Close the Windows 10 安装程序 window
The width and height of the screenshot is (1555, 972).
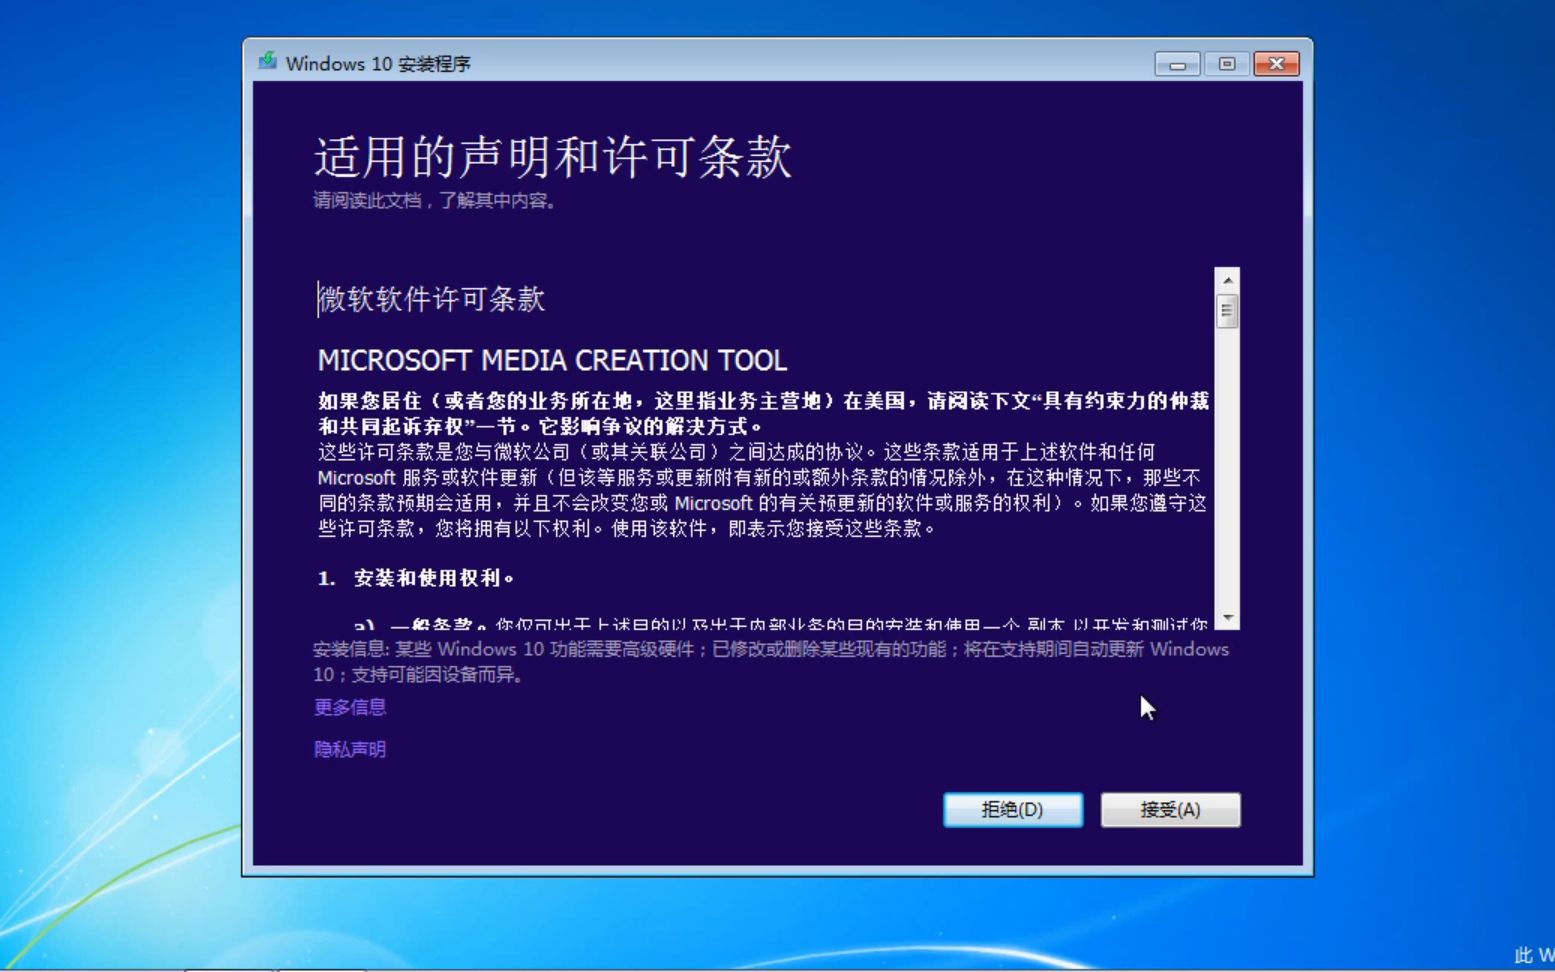(x=1276, y=63)
